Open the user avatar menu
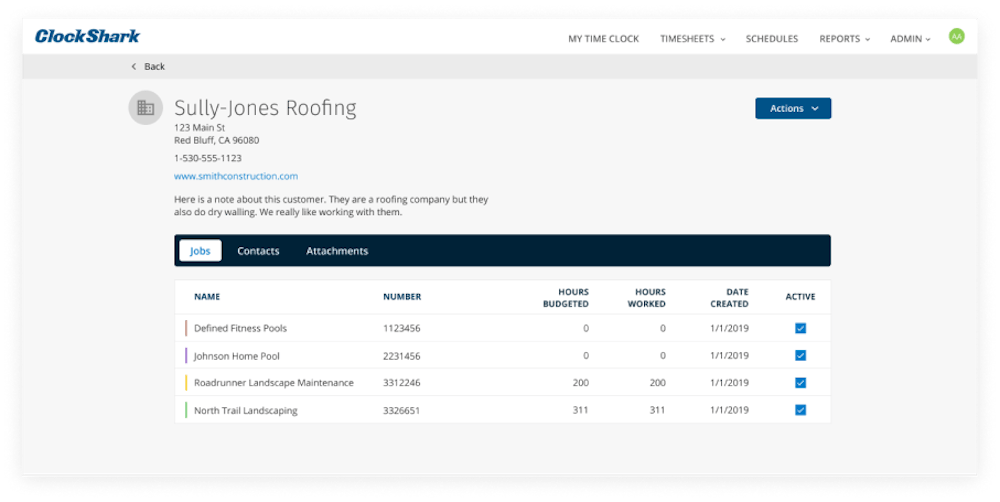1000x502 pixels. coord(956,37)
